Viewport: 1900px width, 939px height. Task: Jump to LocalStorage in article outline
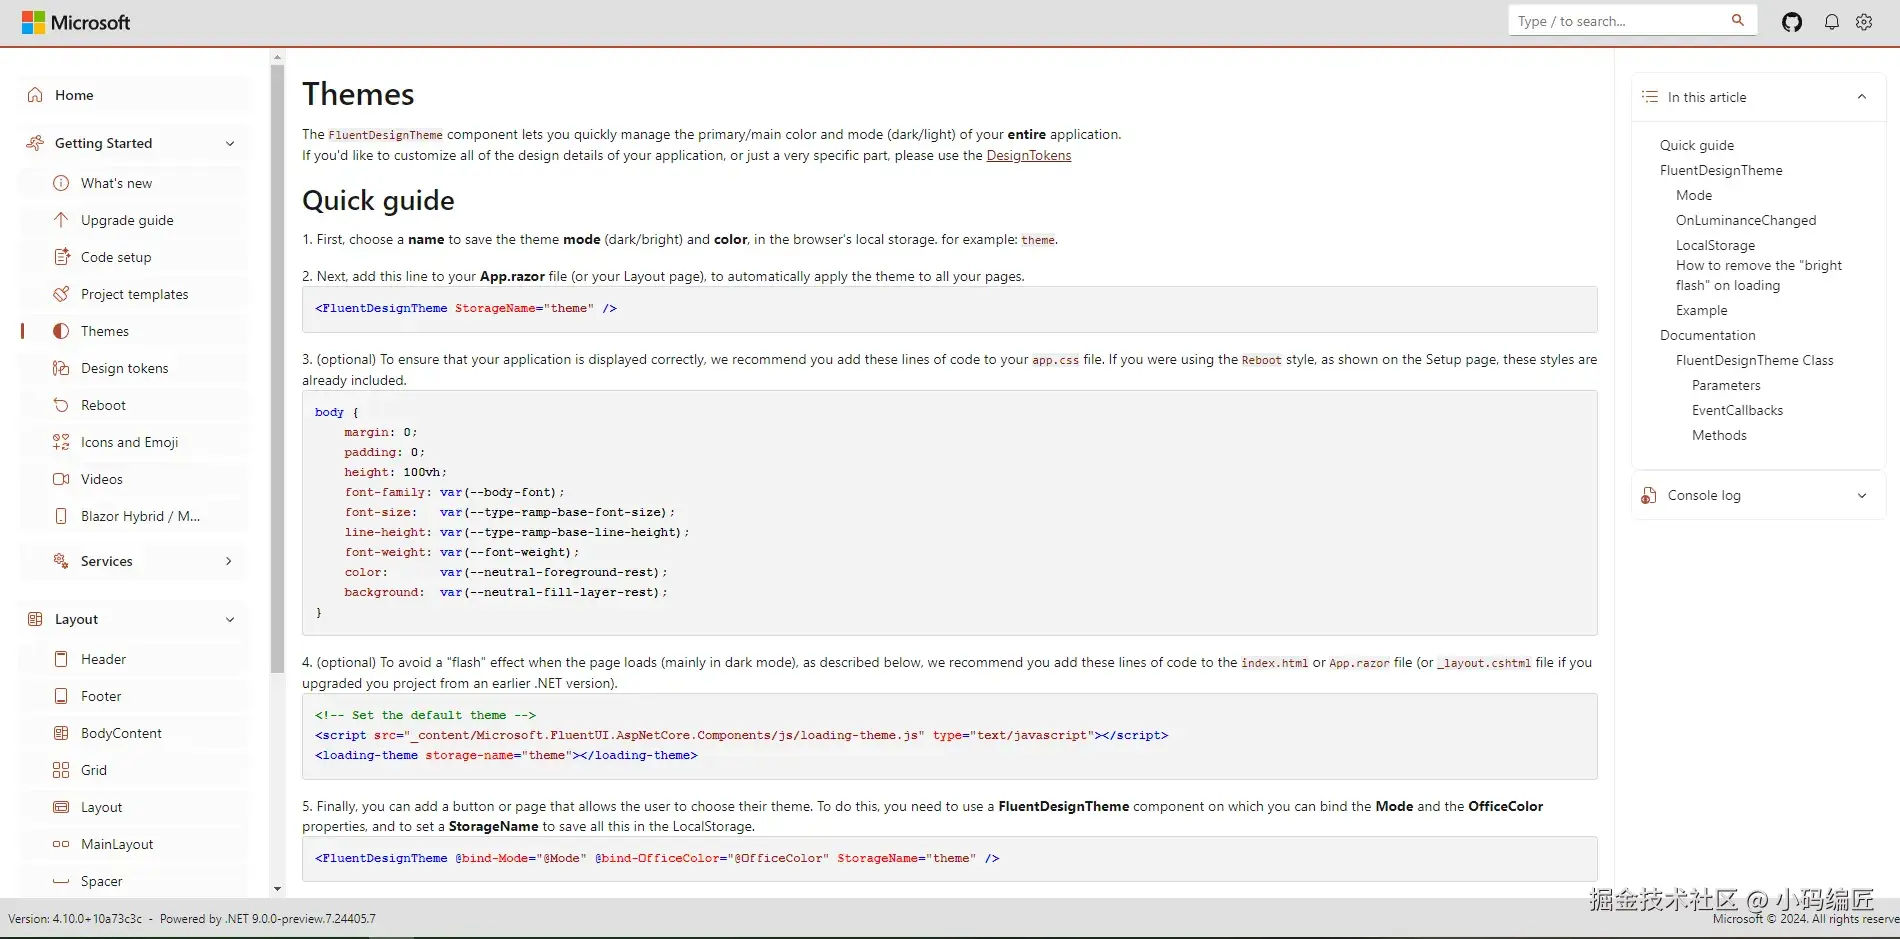[1715, 245]
